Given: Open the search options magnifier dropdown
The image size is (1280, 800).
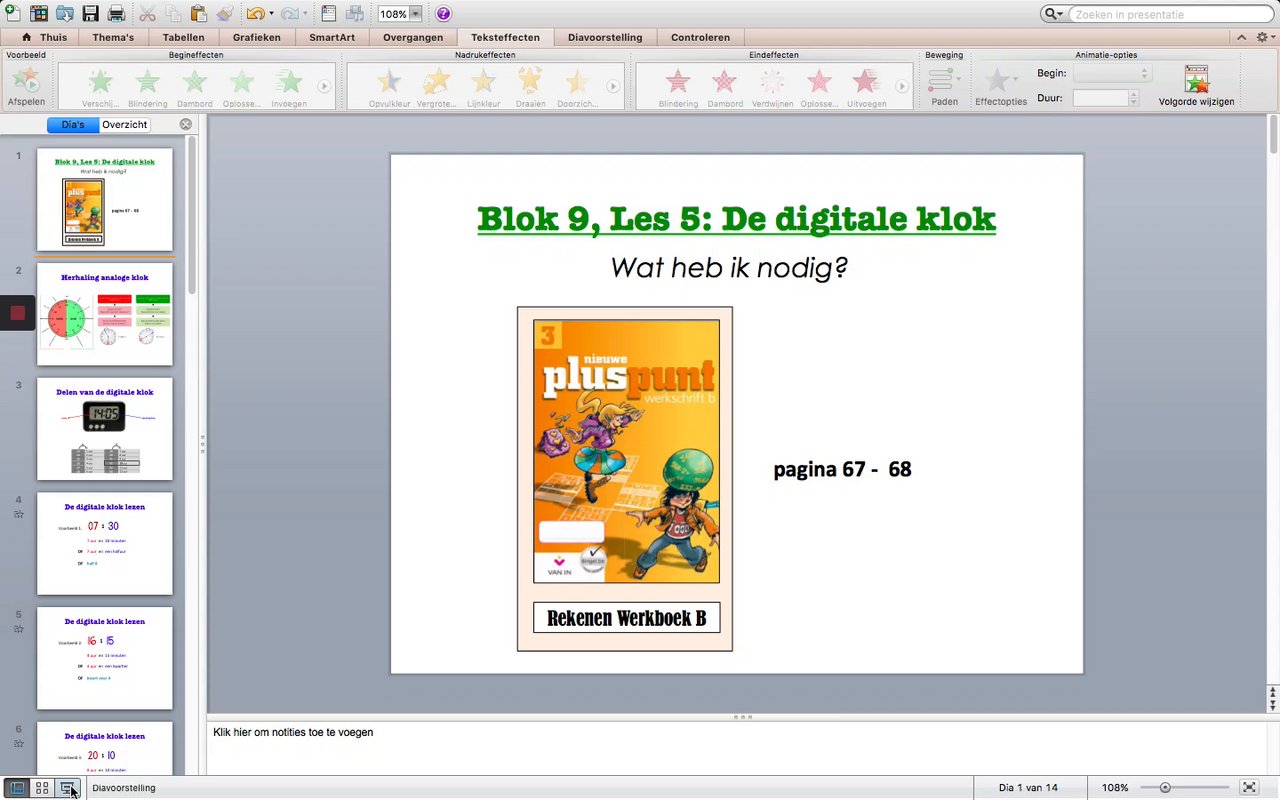Looking at the screenshot, I should tap(1054, 14).
